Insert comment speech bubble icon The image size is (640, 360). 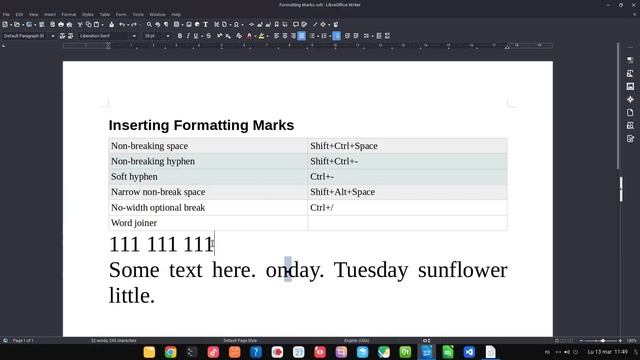click(296, 24)
